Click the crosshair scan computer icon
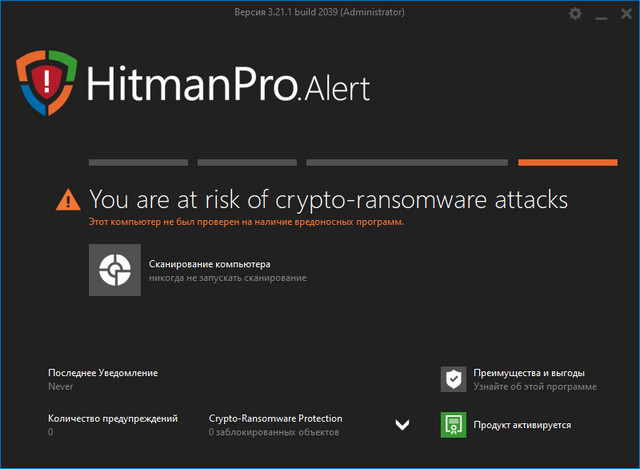640x469 pixels. 115,269
